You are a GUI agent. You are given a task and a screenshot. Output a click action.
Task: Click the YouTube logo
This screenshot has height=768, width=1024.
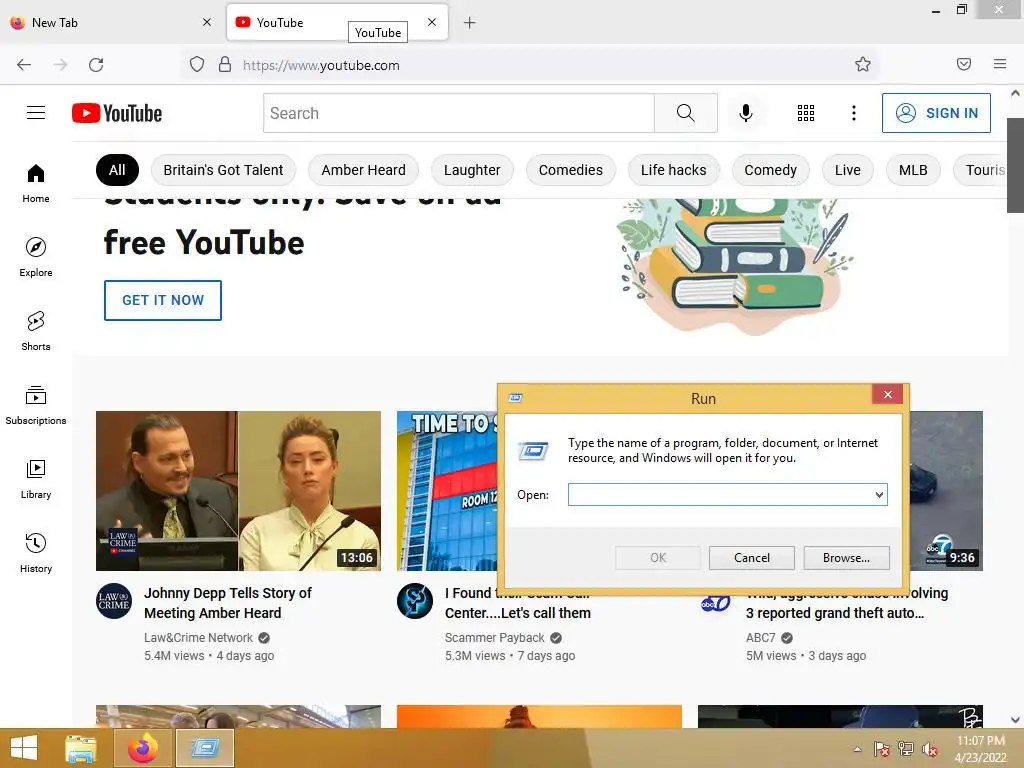tap(117, 113)
